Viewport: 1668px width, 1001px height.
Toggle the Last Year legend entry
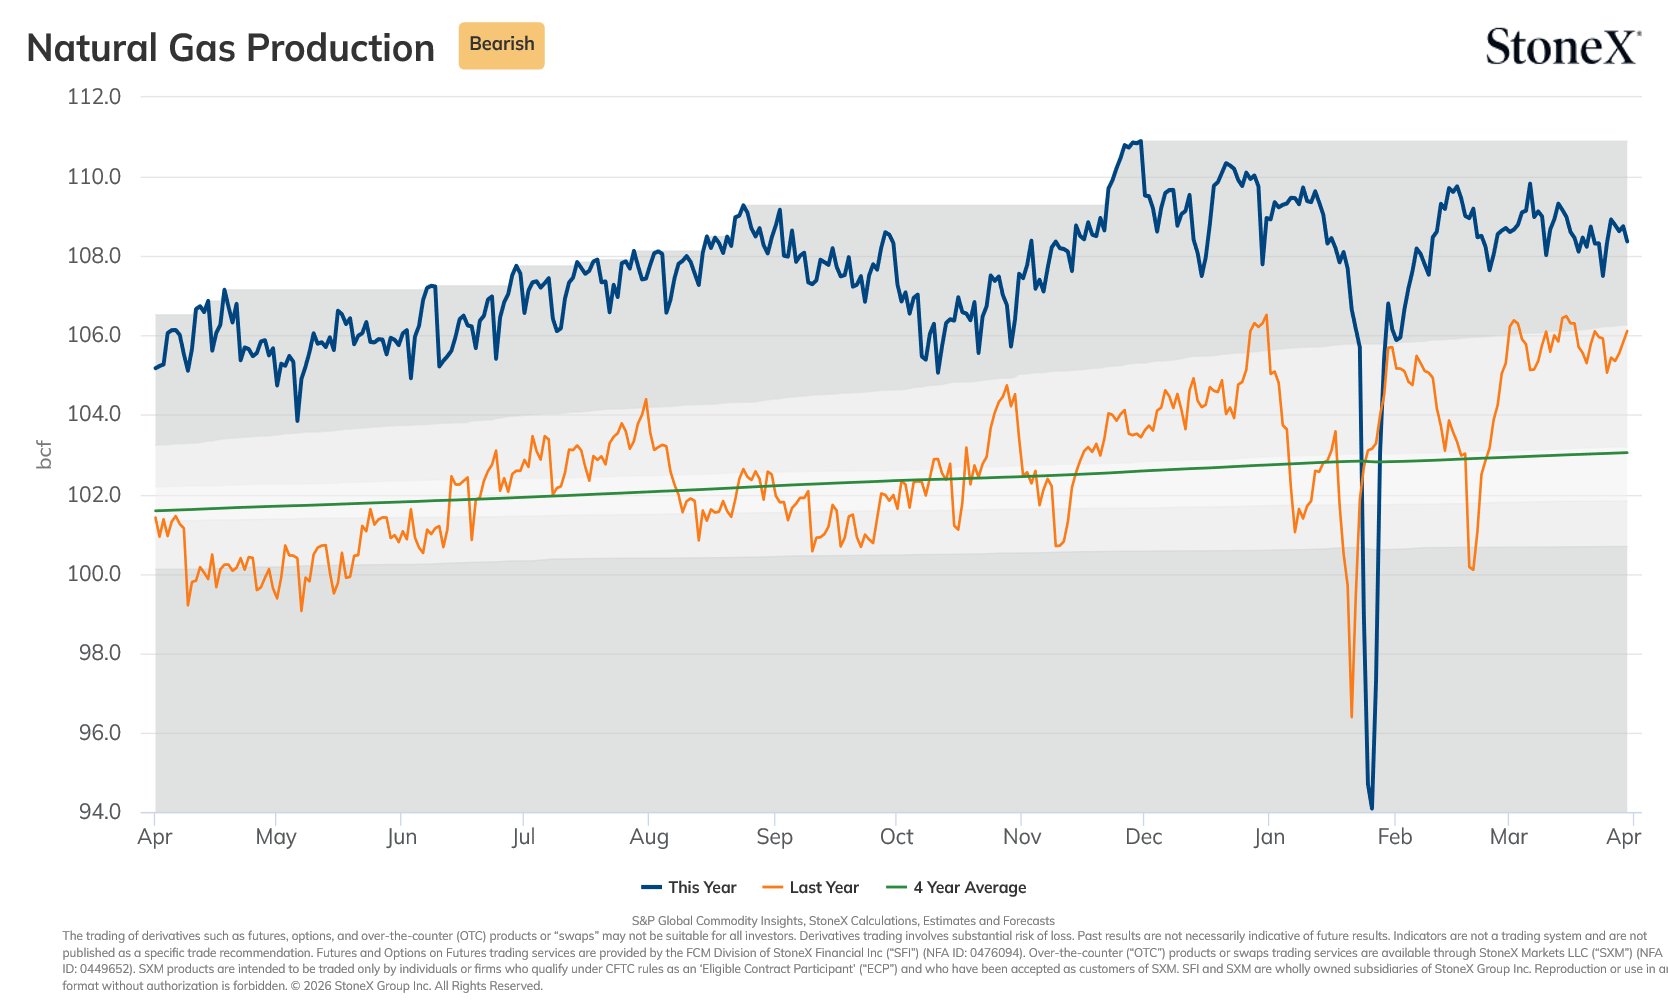810,887
